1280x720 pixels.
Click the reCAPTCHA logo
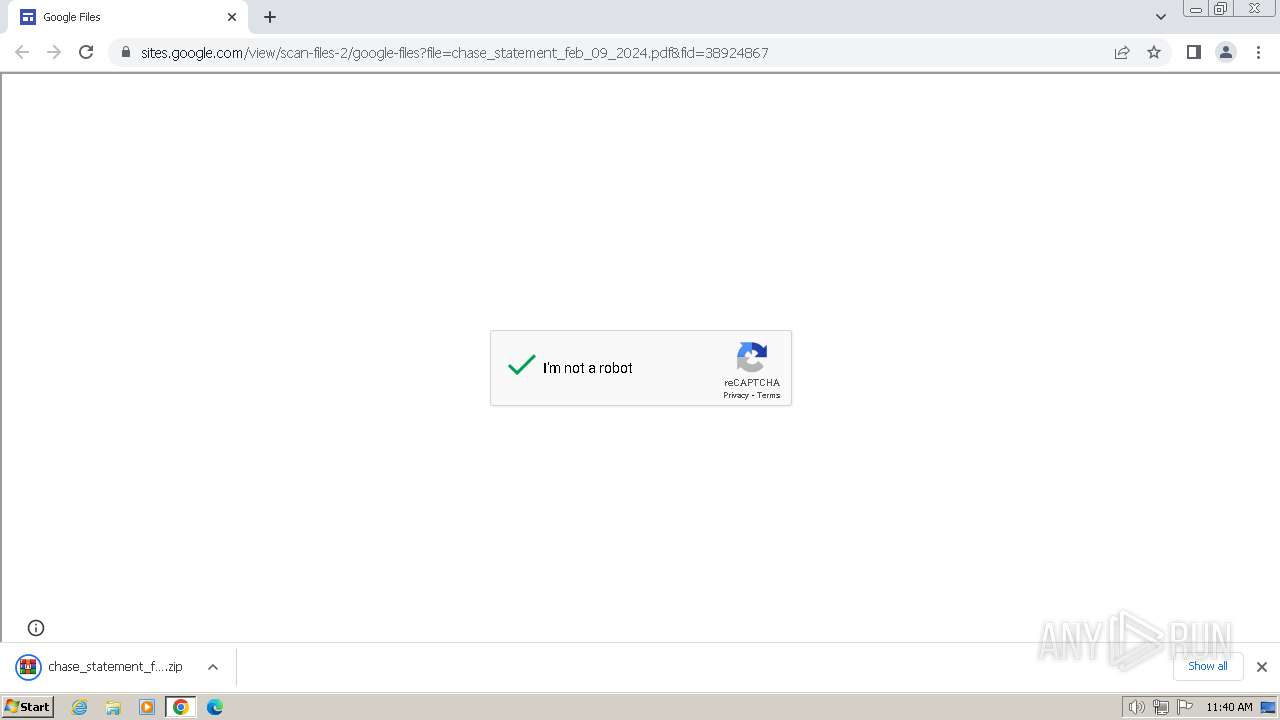[x=752, y=357]
